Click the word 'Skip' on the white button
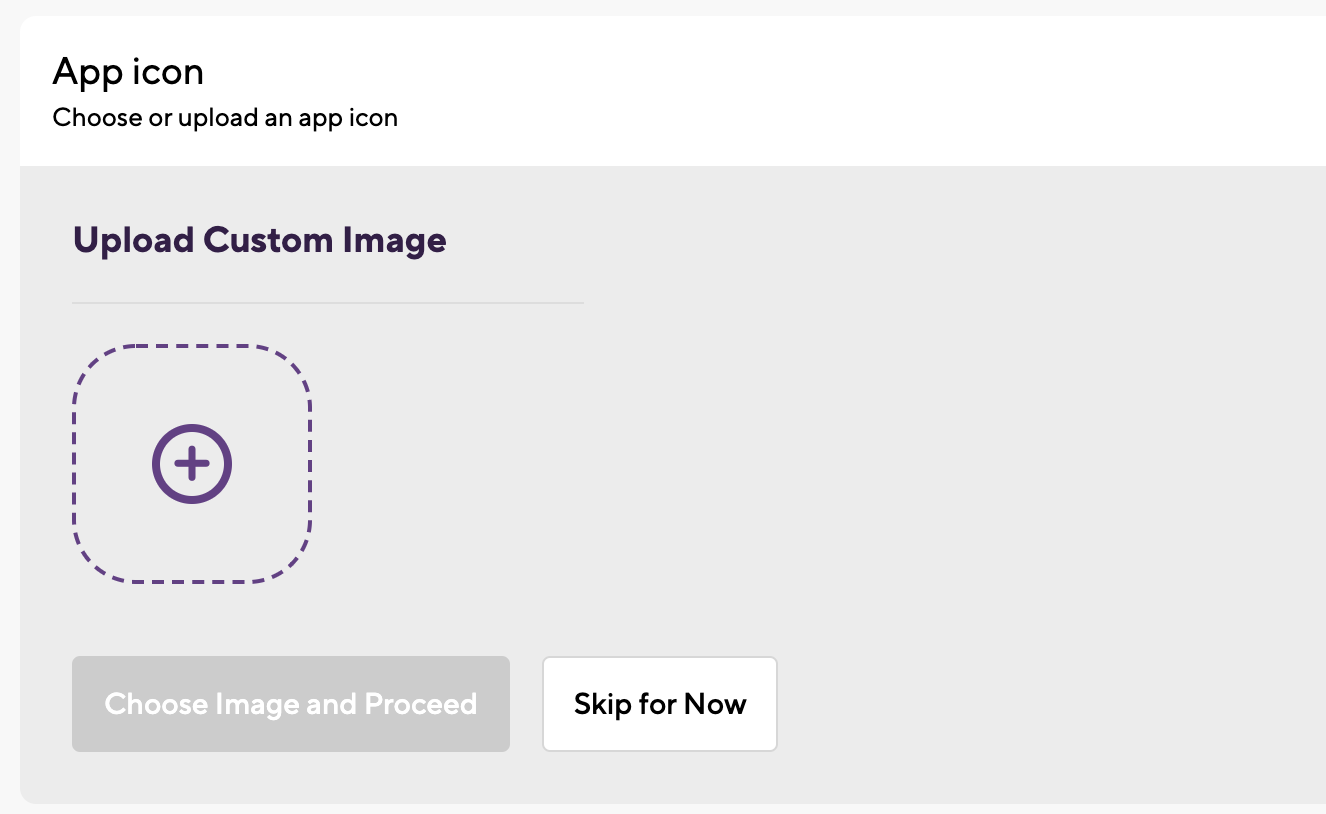This screenshot has height=814, width=1326. tap(601, 704)
